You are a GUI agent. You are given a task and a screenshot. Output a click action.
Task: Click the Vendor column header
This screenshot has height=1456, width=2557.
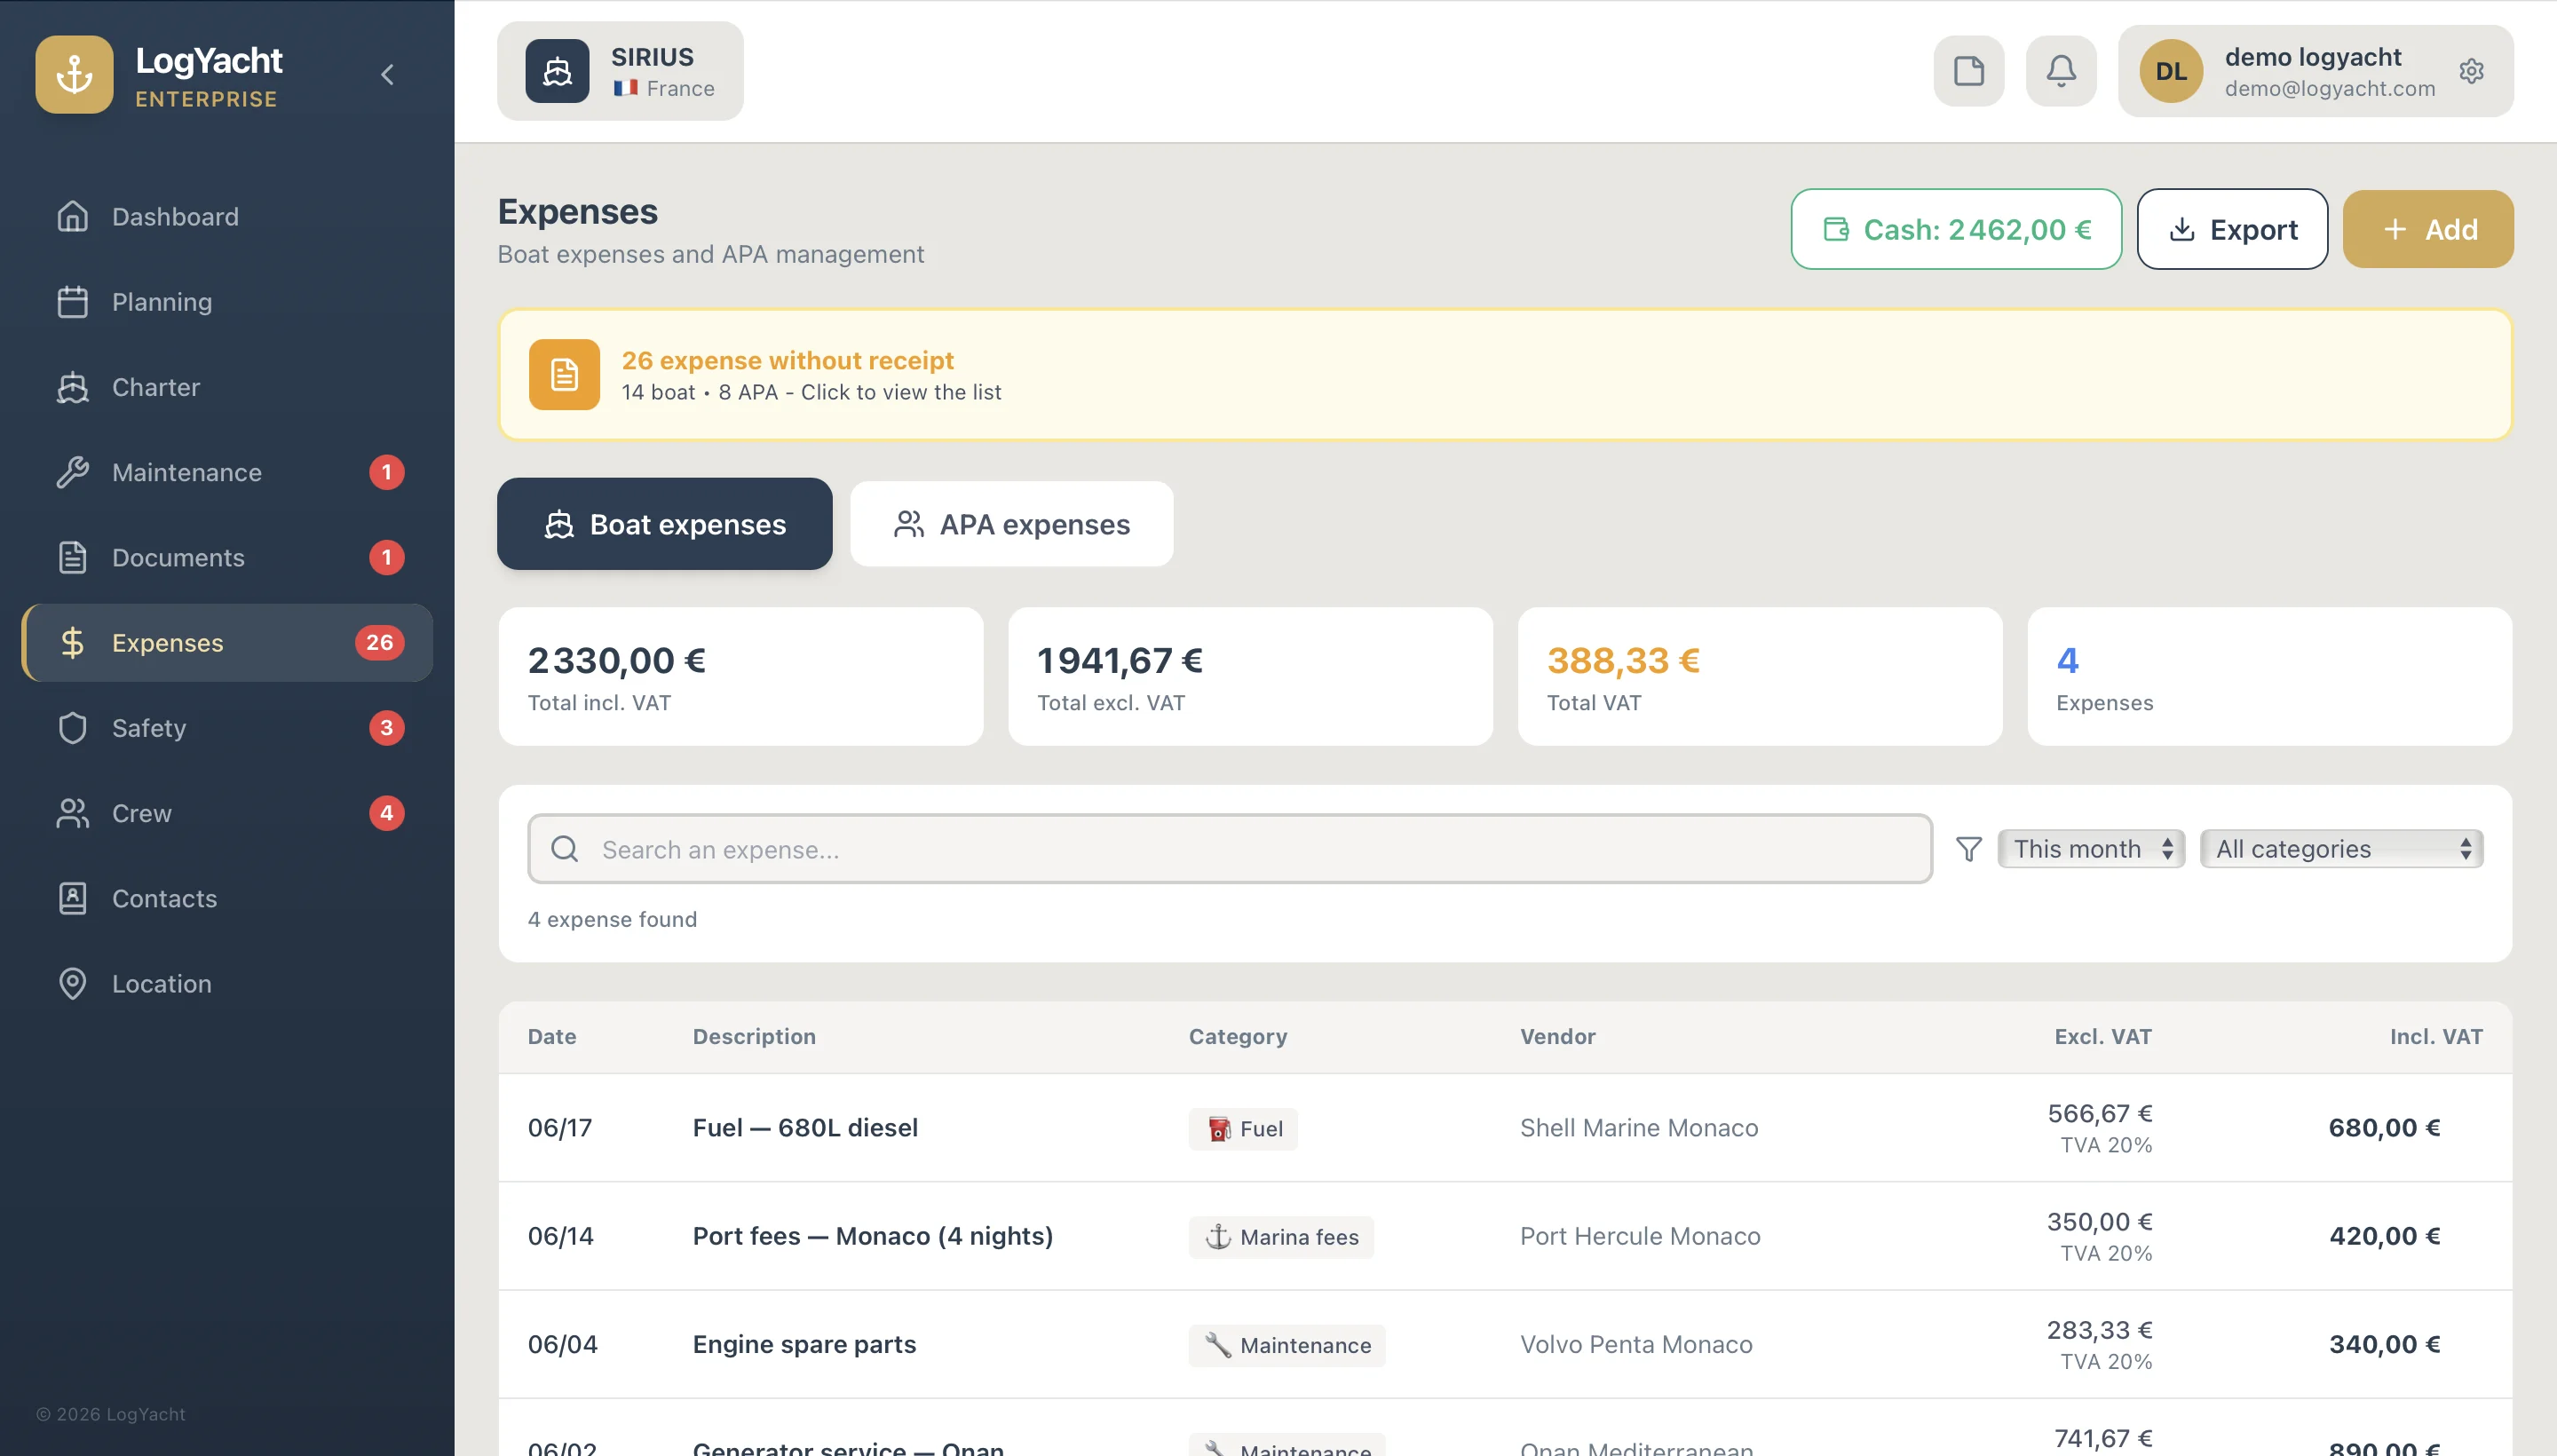pyautogui.click(x=1558, y=1037)
